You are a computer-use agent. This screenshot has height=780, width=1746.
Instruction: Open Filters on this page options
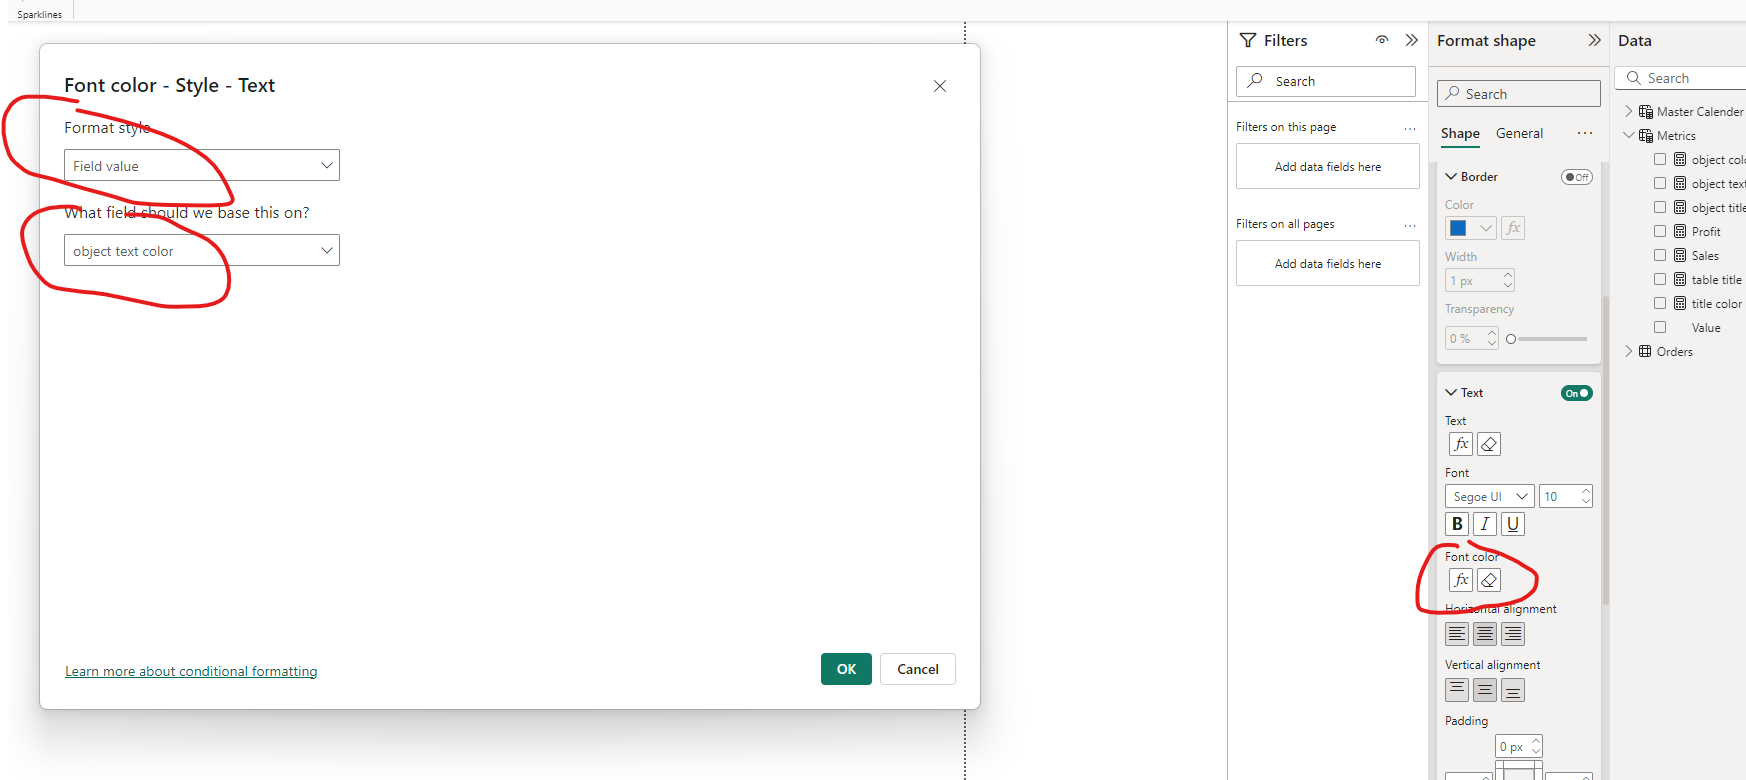coord(1410,128)
